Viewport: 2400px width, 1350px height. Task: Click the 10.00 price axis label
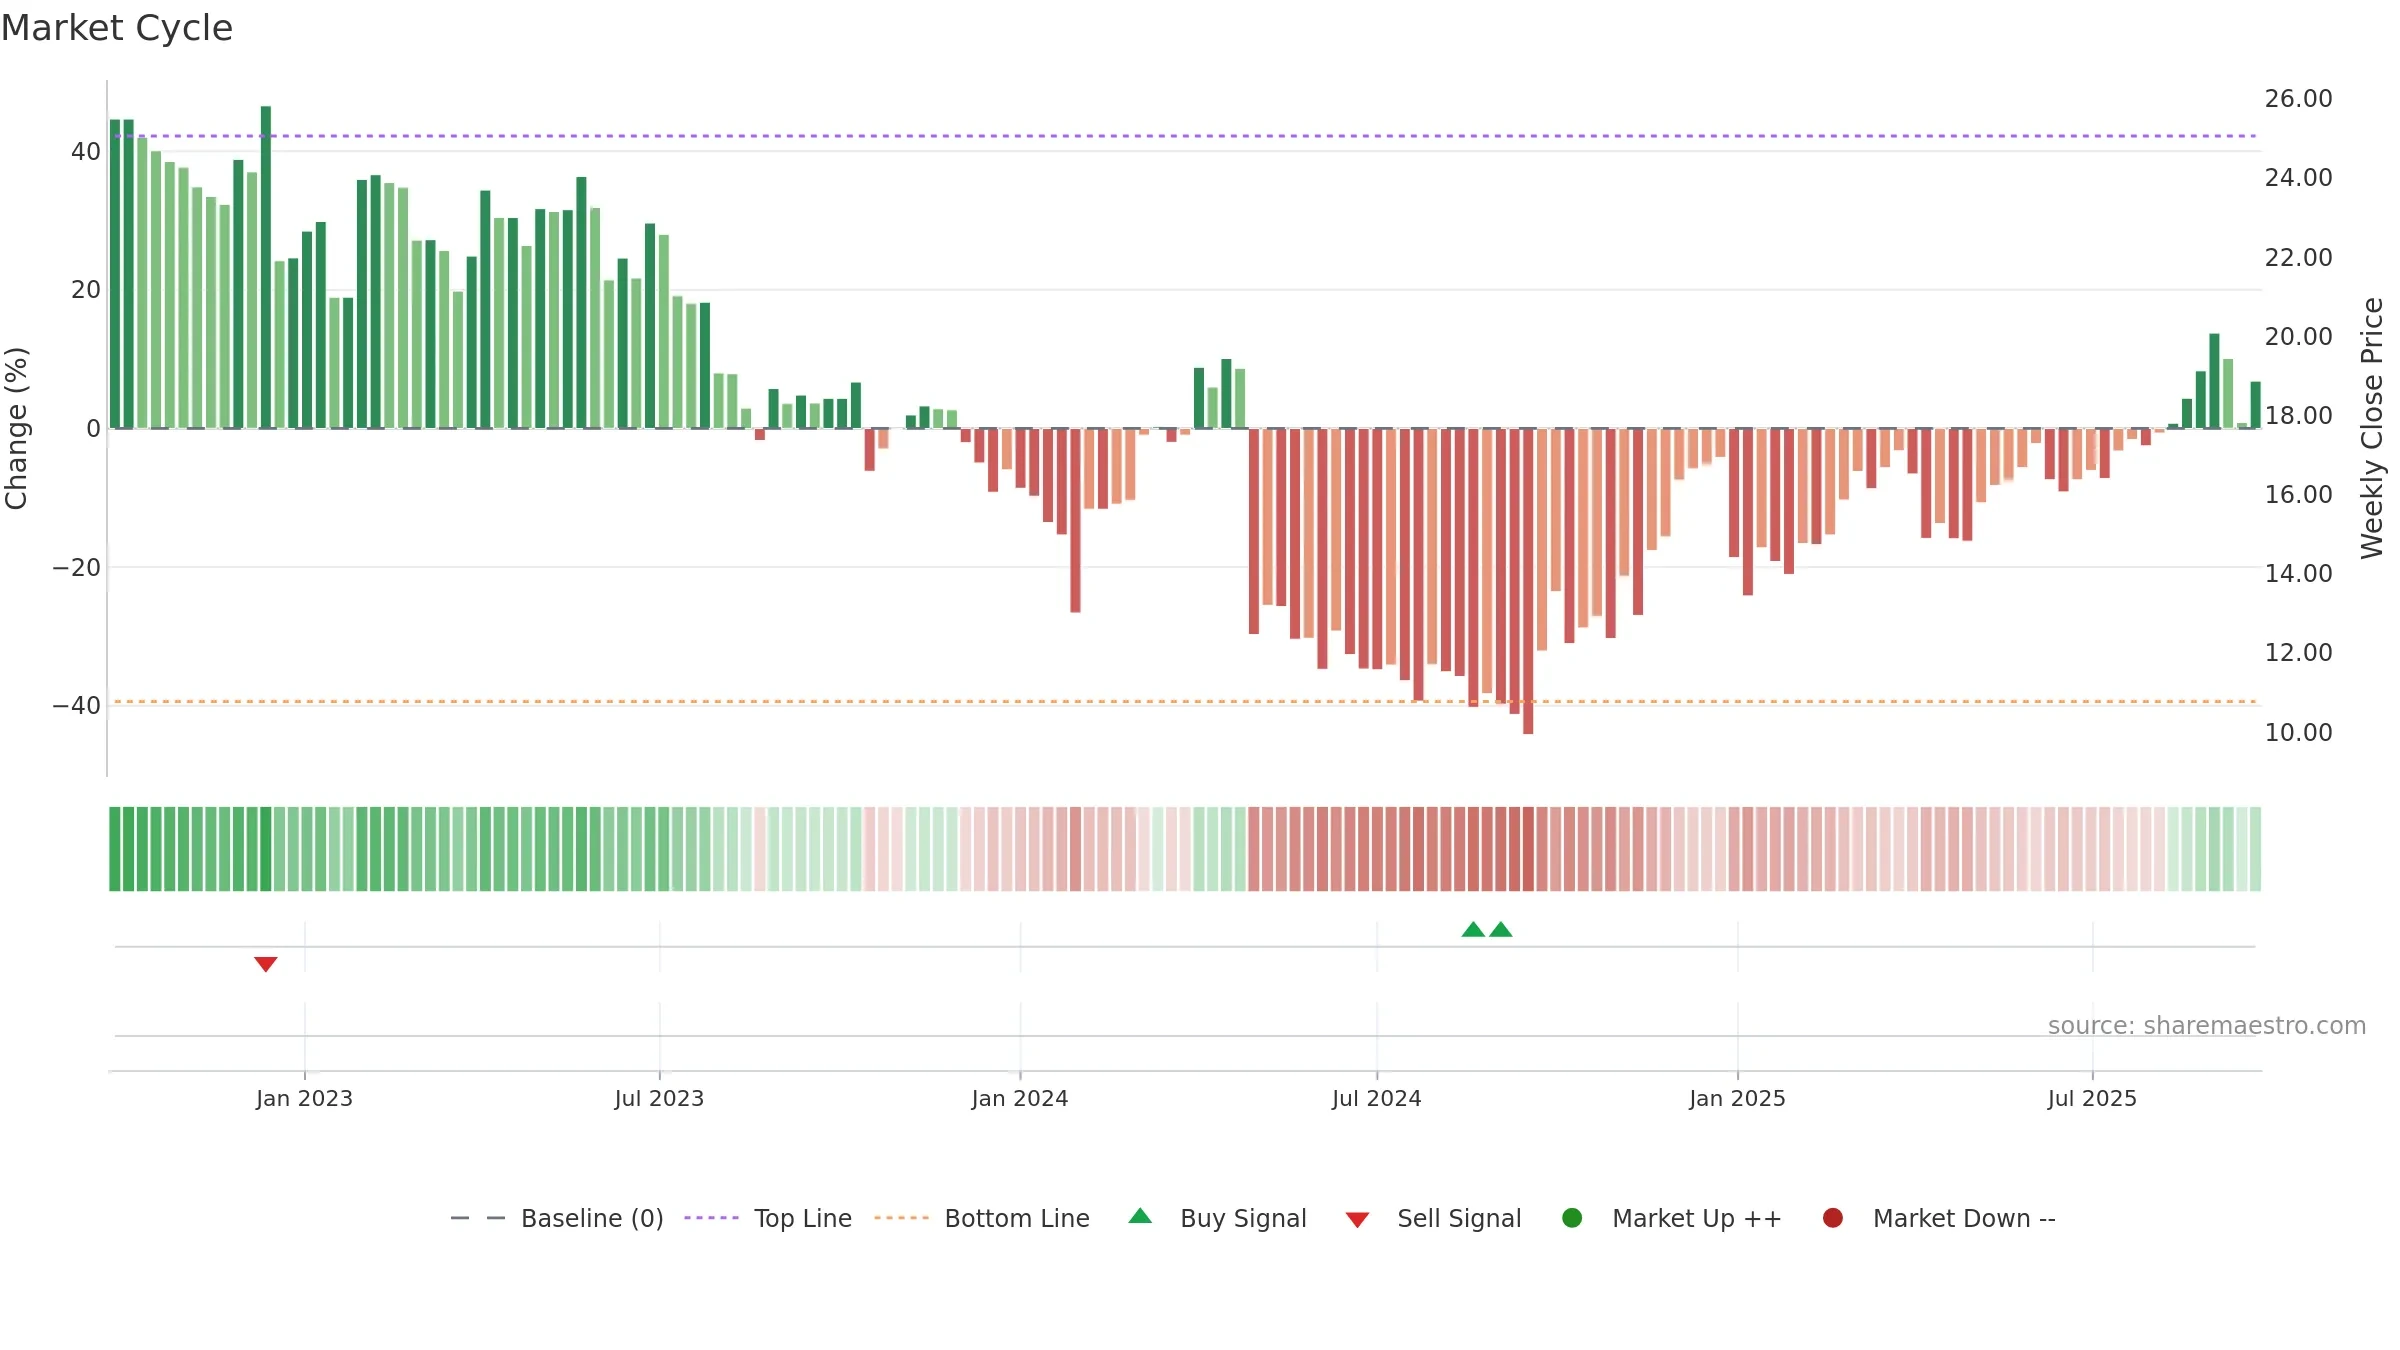[x=2298, y=733]
